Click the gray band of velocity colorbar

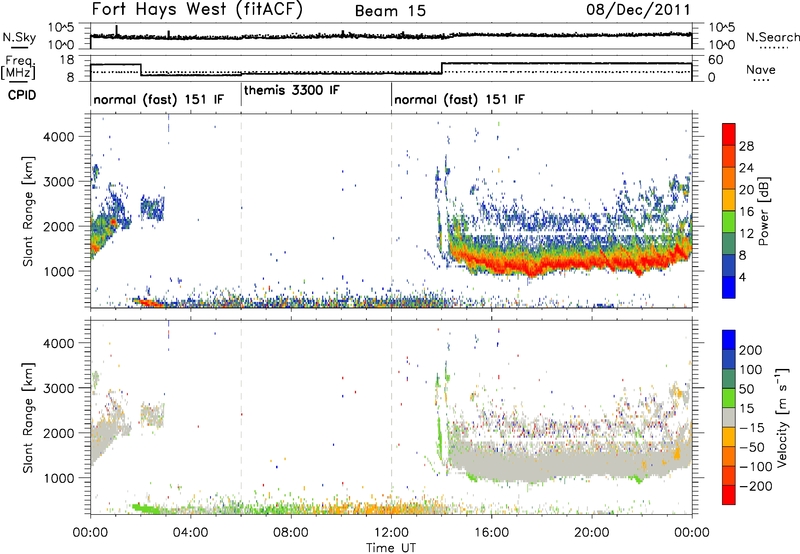(x=729, y=417)
